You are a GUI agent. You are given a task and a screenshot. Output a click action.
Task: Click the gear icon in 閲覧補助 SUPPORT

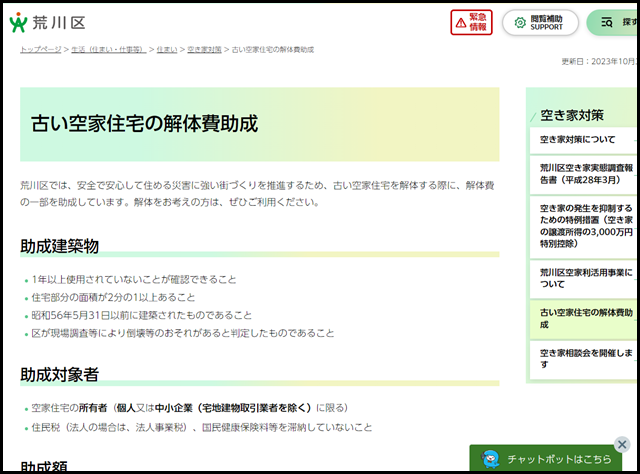coord(519,22)
